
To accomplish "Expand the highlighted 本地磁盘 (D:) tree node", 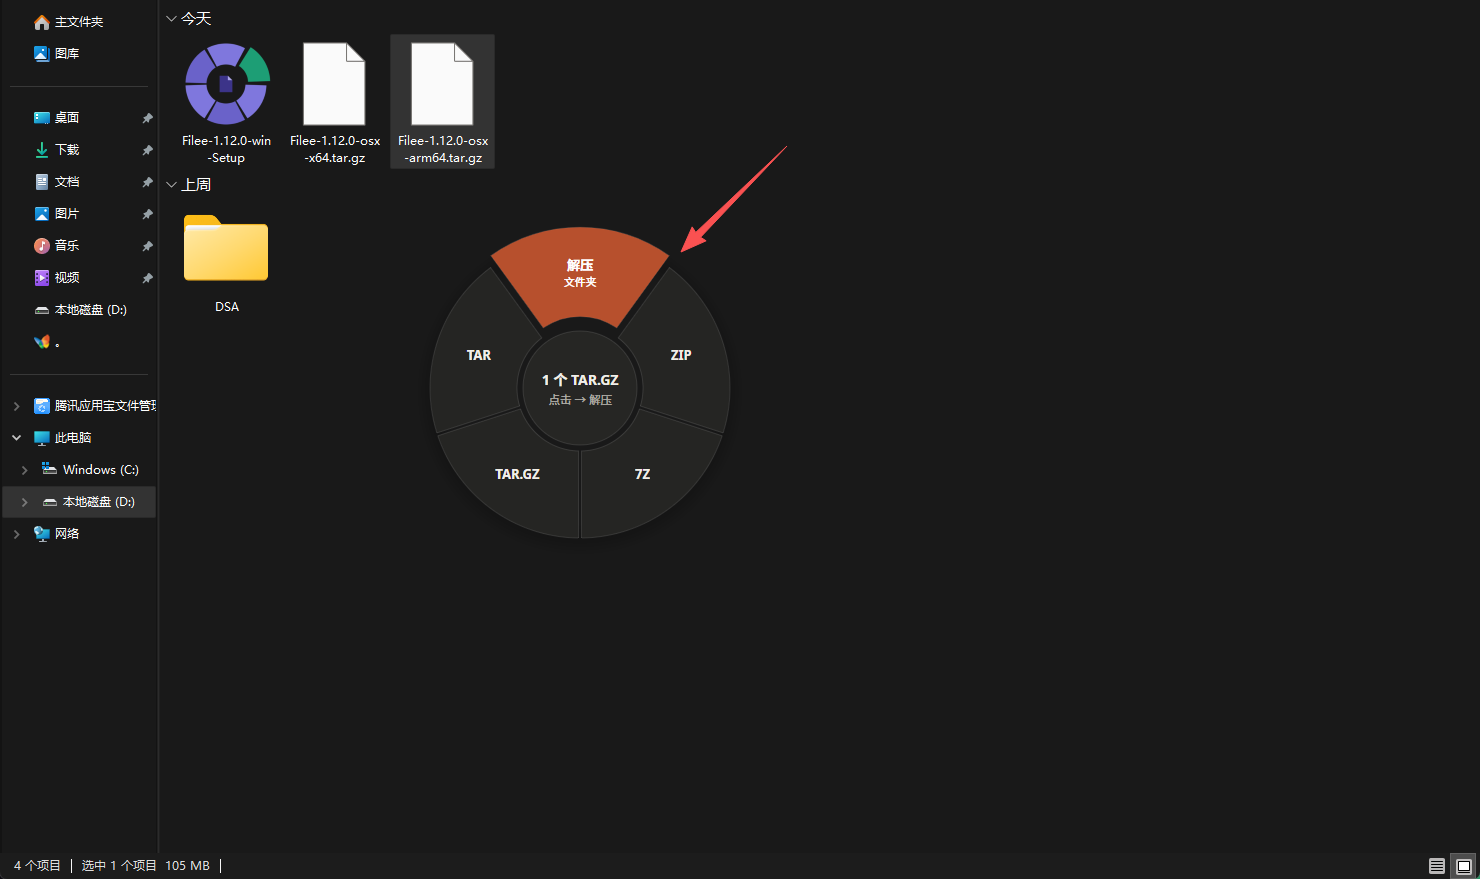I will (x=24, y=502).
